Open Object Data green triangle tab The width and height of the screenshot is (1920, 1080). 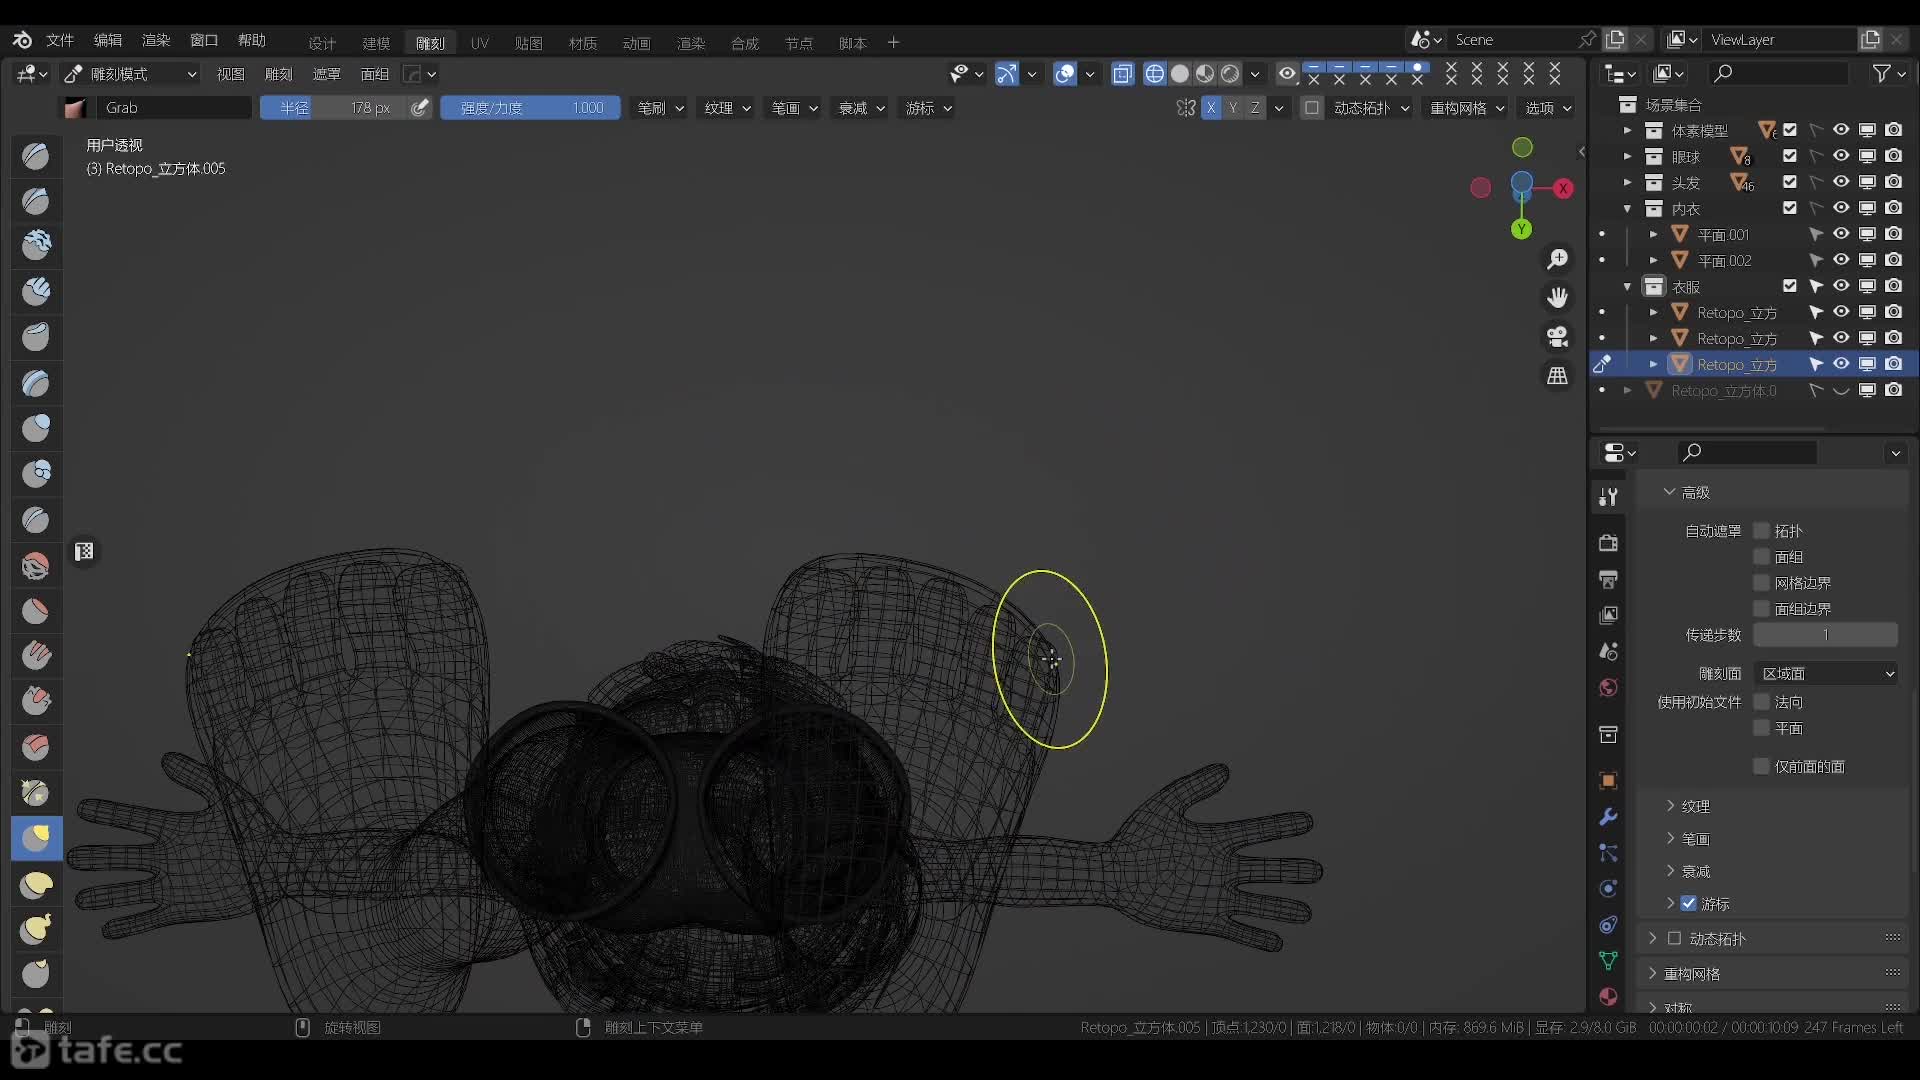[1608, 960]
